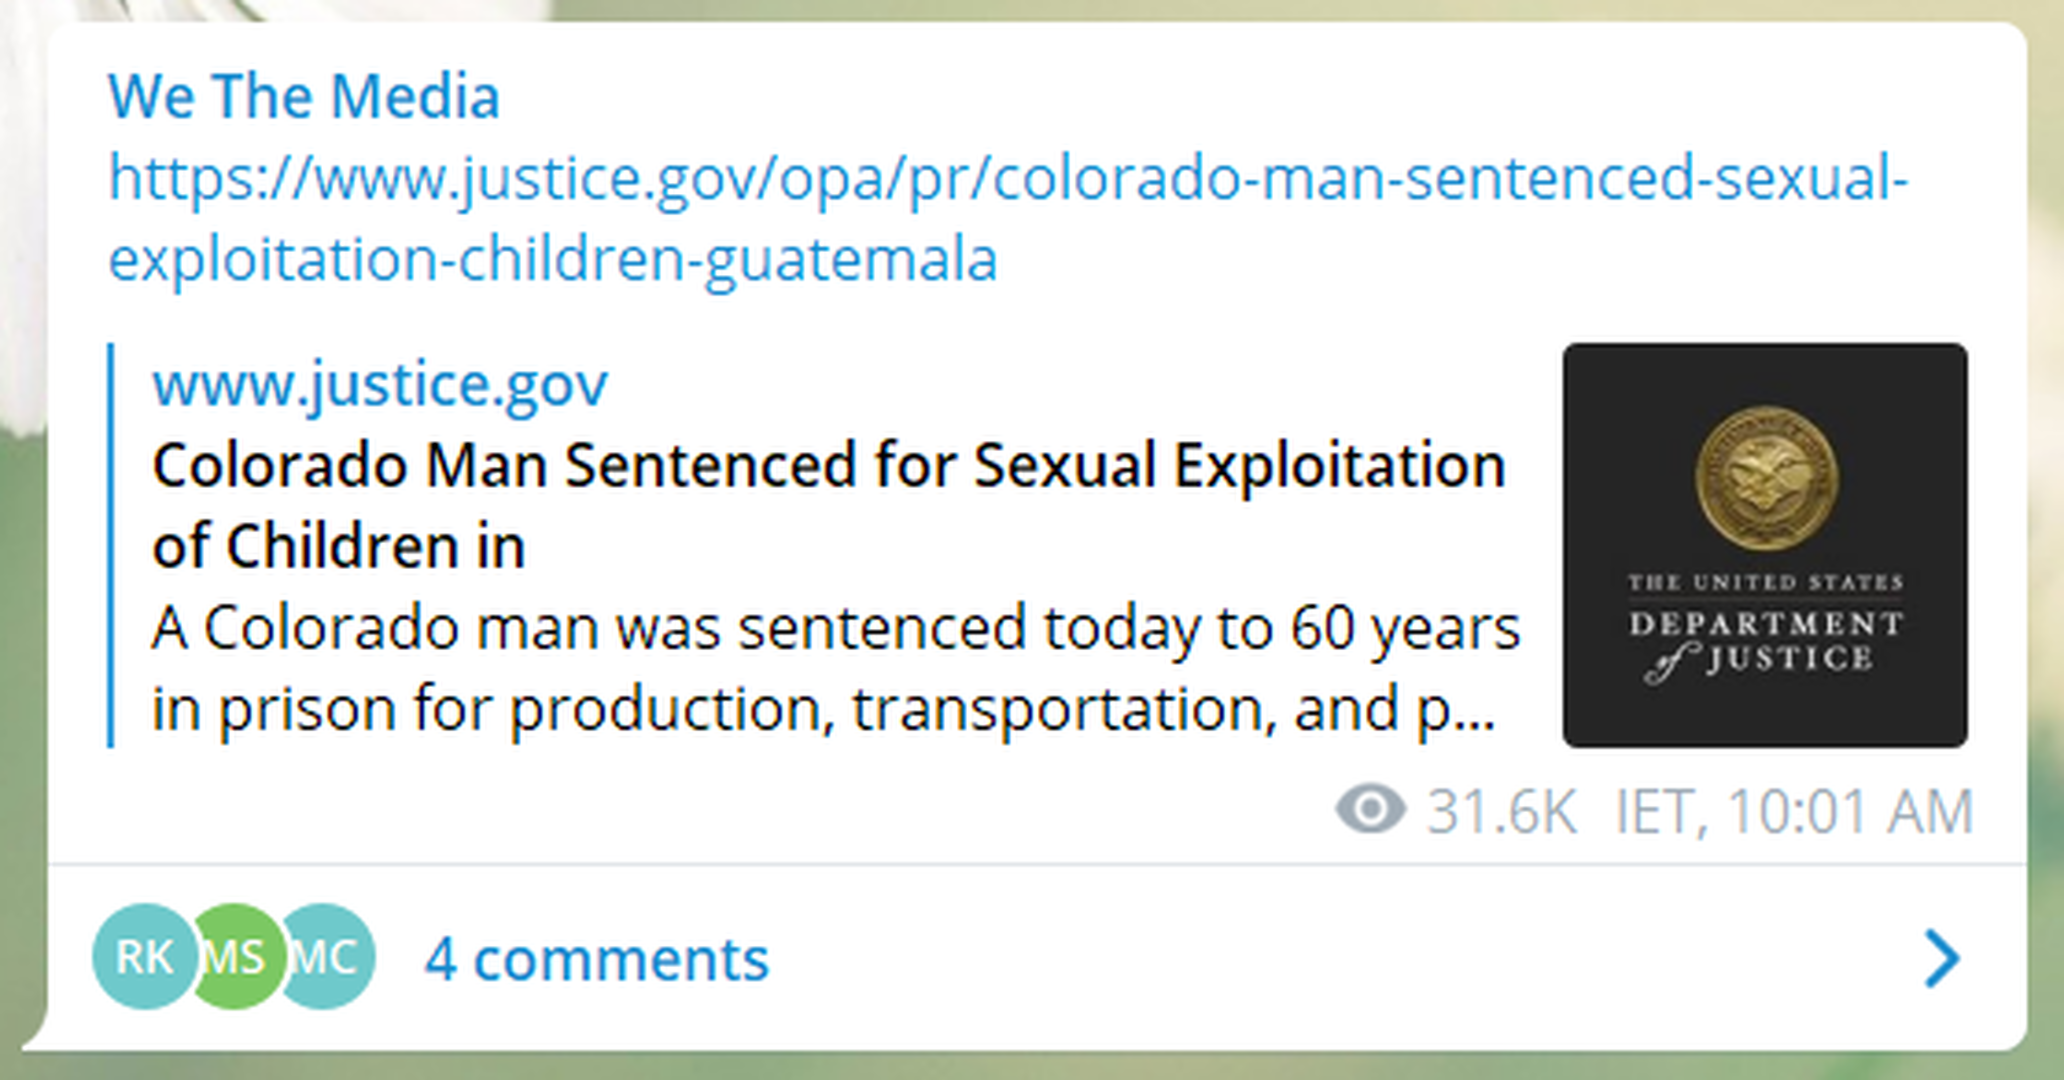Image resolution: width=2064 pixels, height=1080 pixels.
Task: Open the 4 comments thread
Action: coord(597,959)
